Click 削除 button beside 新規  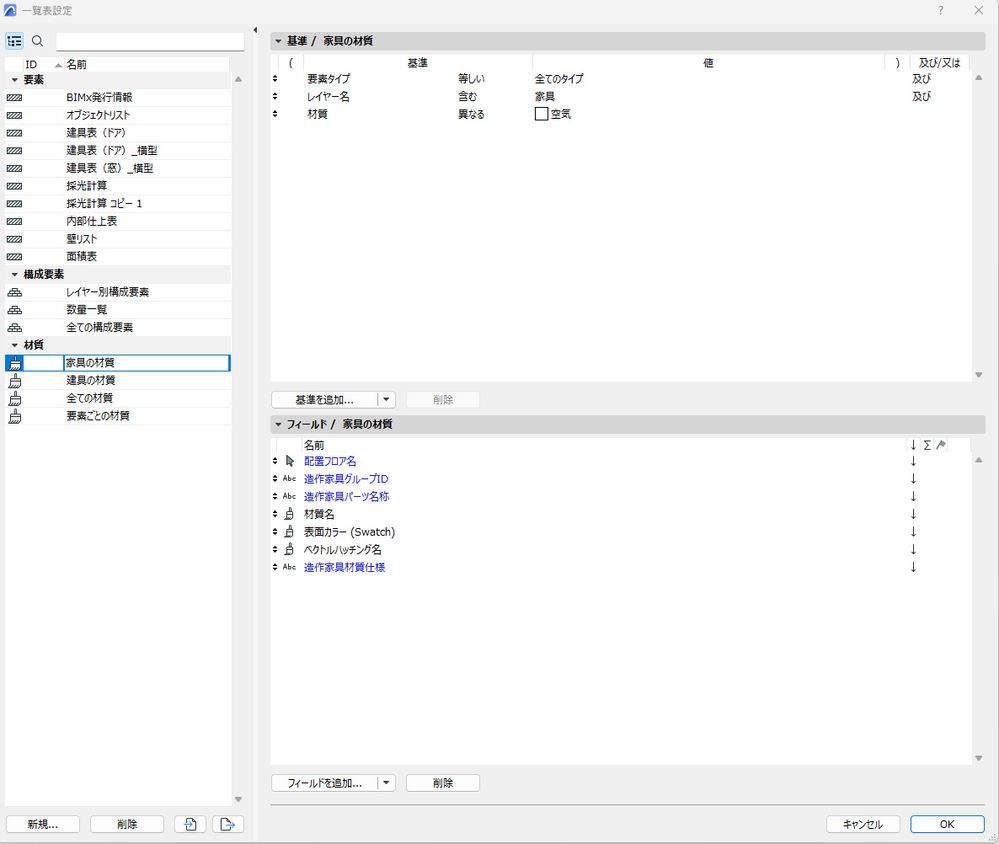pos(127,824)
